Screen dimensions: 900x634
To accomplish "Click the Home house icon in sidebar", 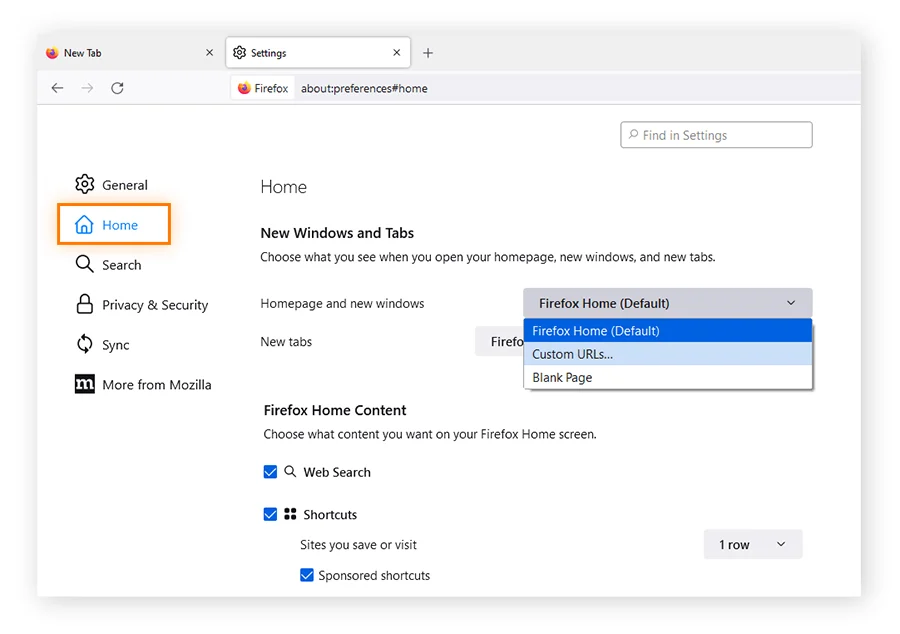I will coord(84,224).
